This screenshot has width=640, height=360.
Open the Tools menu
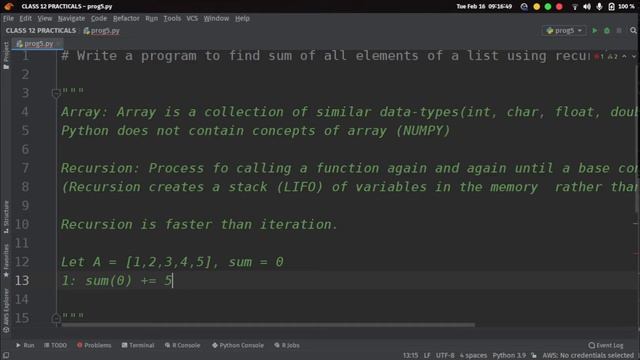[172, 18]
